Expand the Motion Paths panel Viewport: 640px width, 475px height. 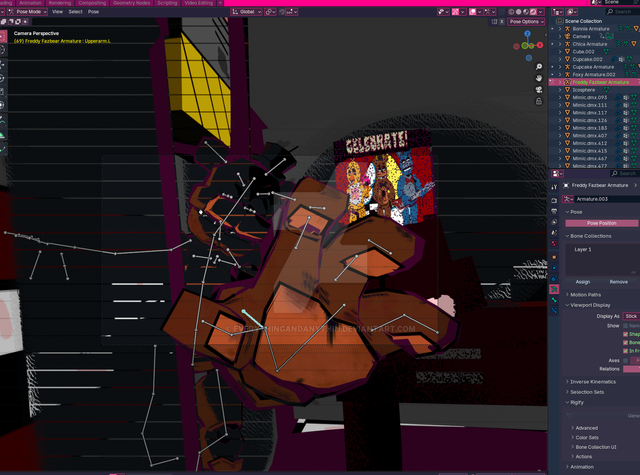(x=585, y=295)
